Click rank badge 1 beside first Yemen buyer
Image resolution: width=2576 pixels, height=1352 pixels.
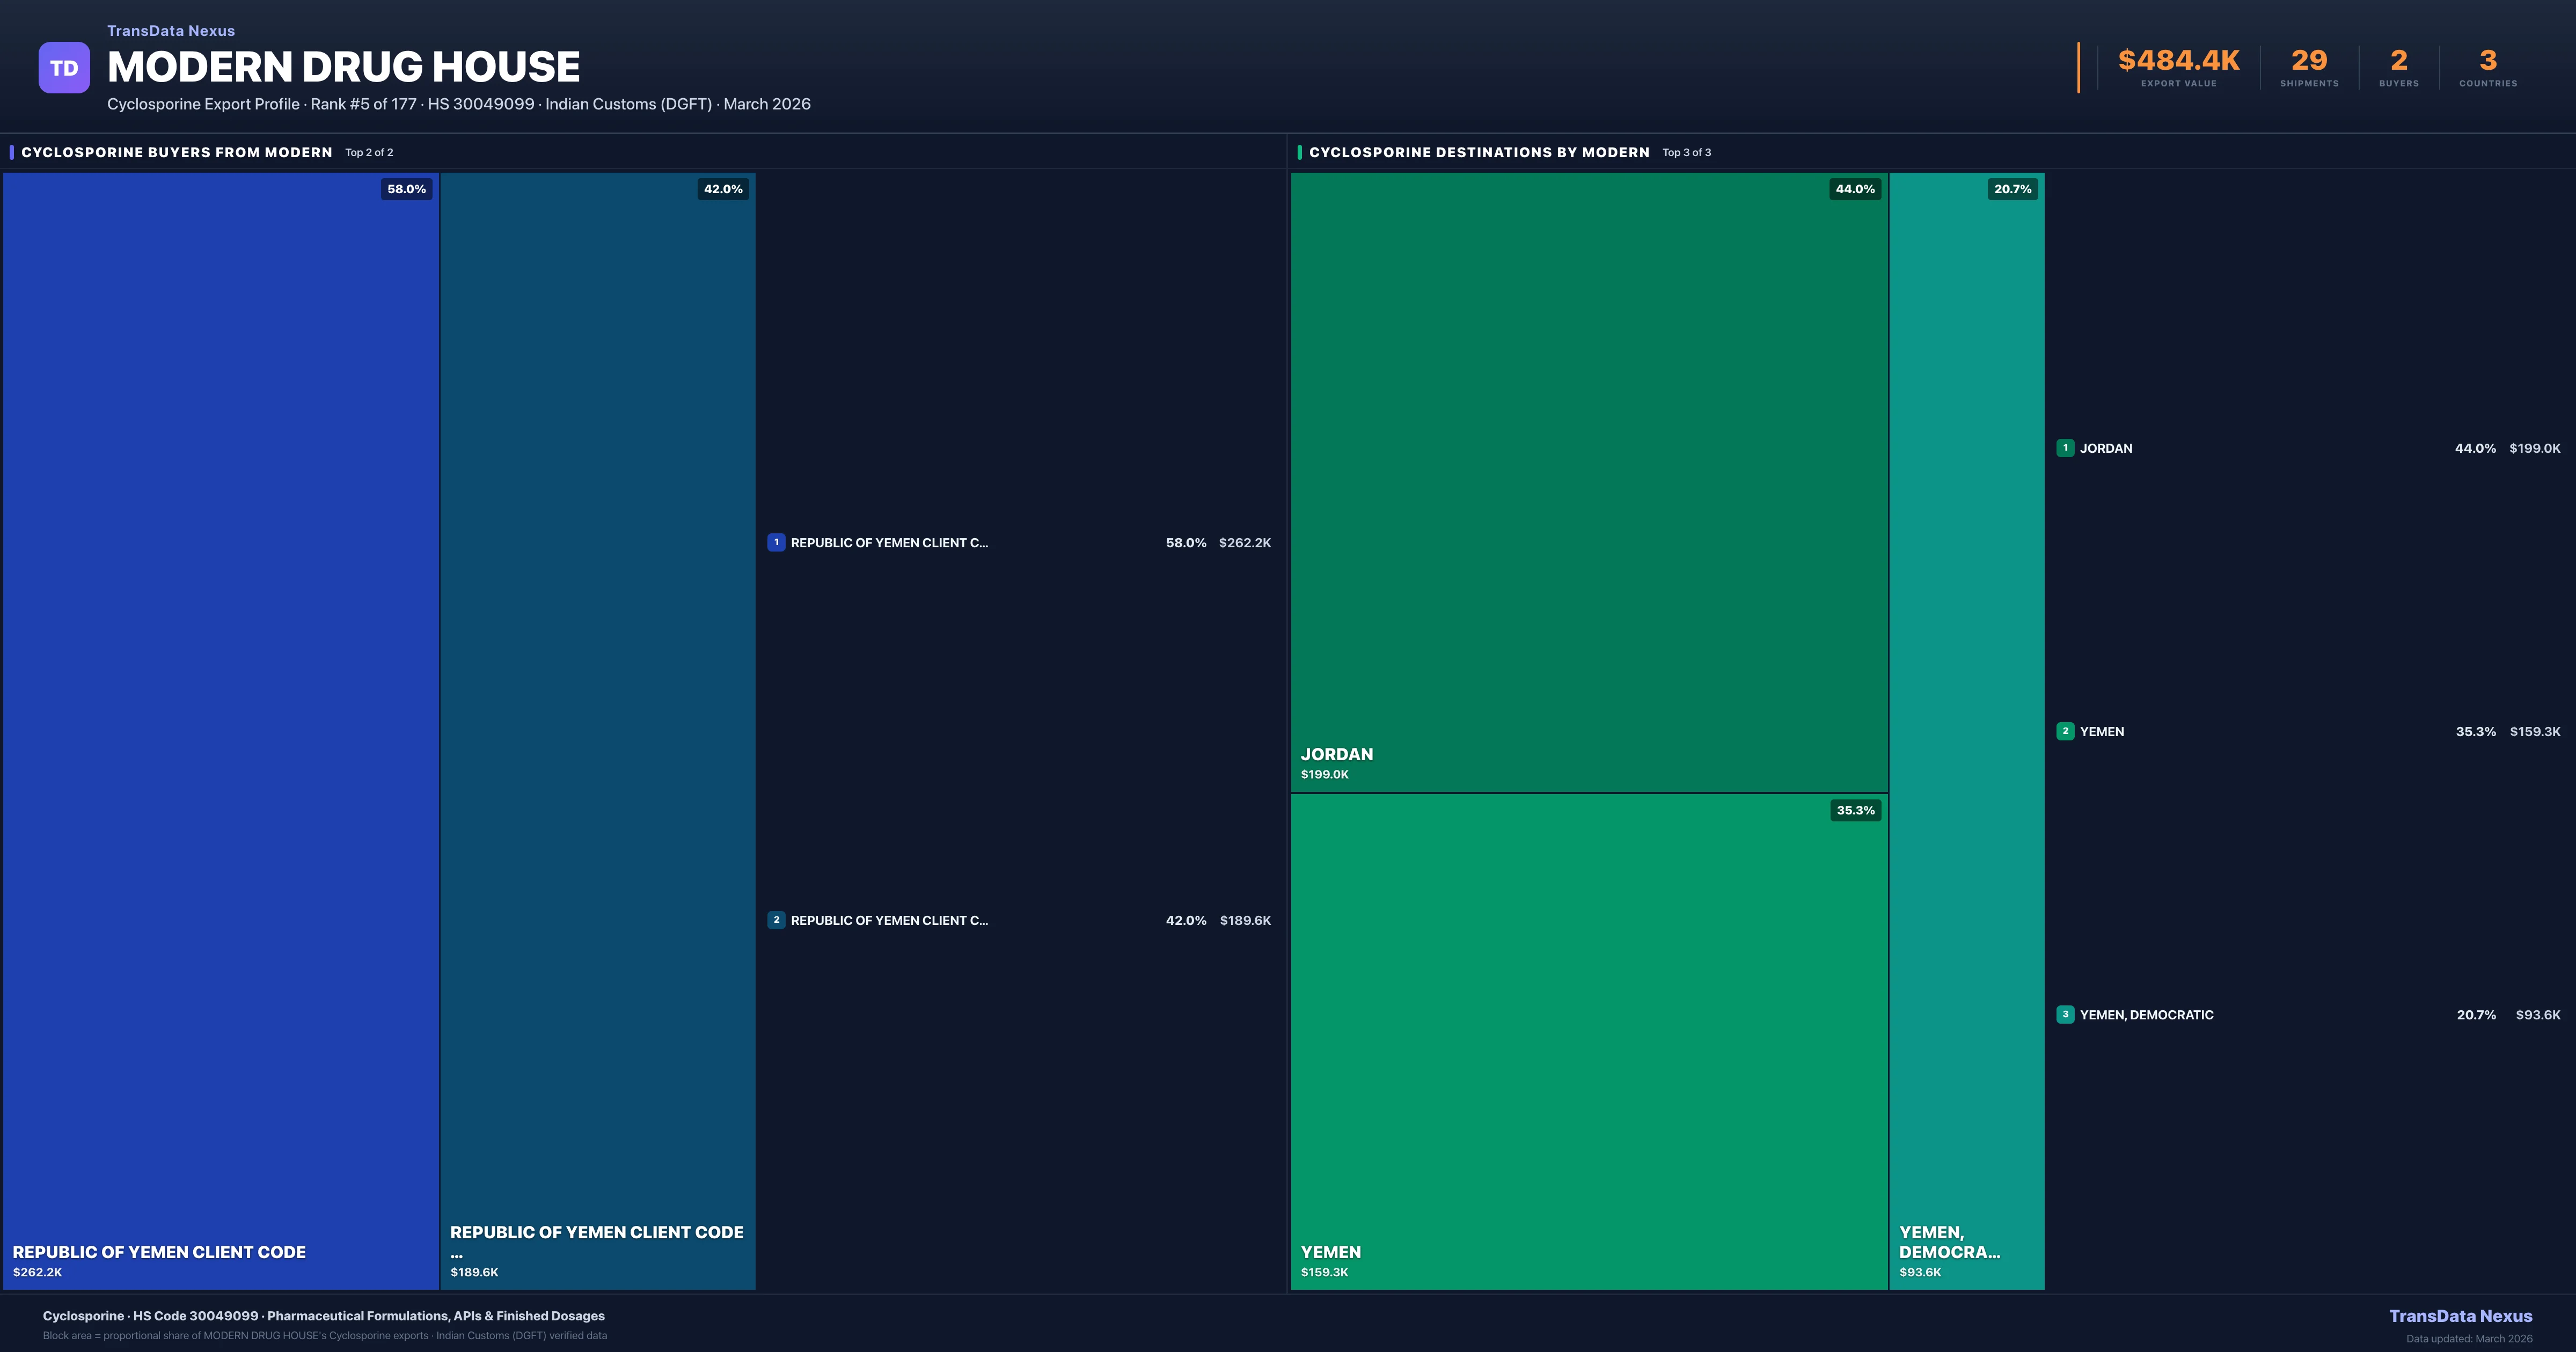point(776,542)
